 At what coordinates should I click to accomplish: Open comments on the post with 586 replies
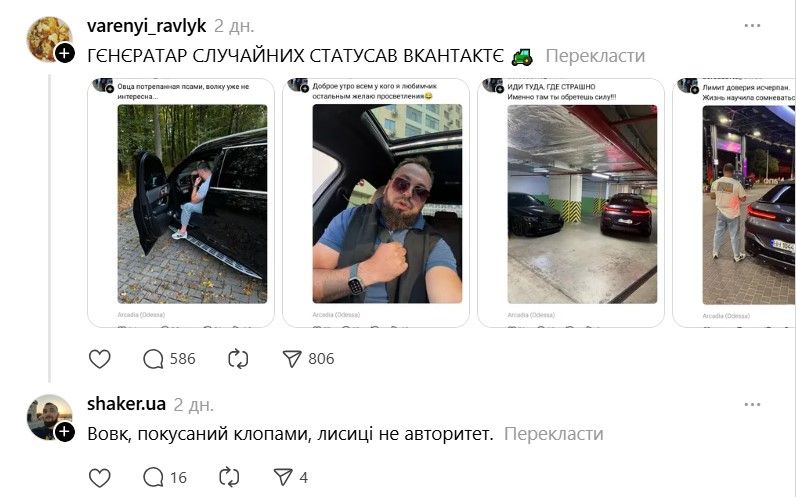click(169, 359)
